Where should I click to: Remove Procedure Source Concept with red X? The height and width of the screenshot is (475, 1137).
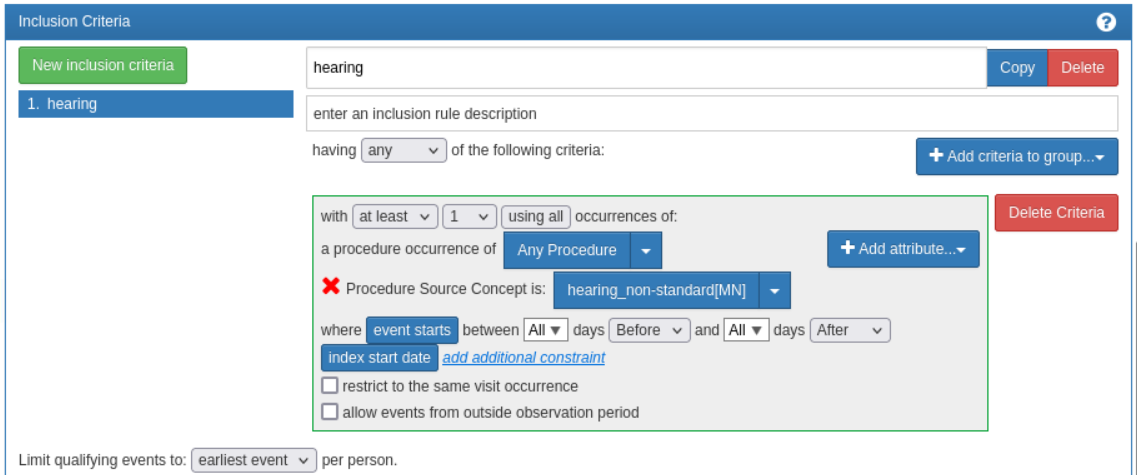click(331, 286)
